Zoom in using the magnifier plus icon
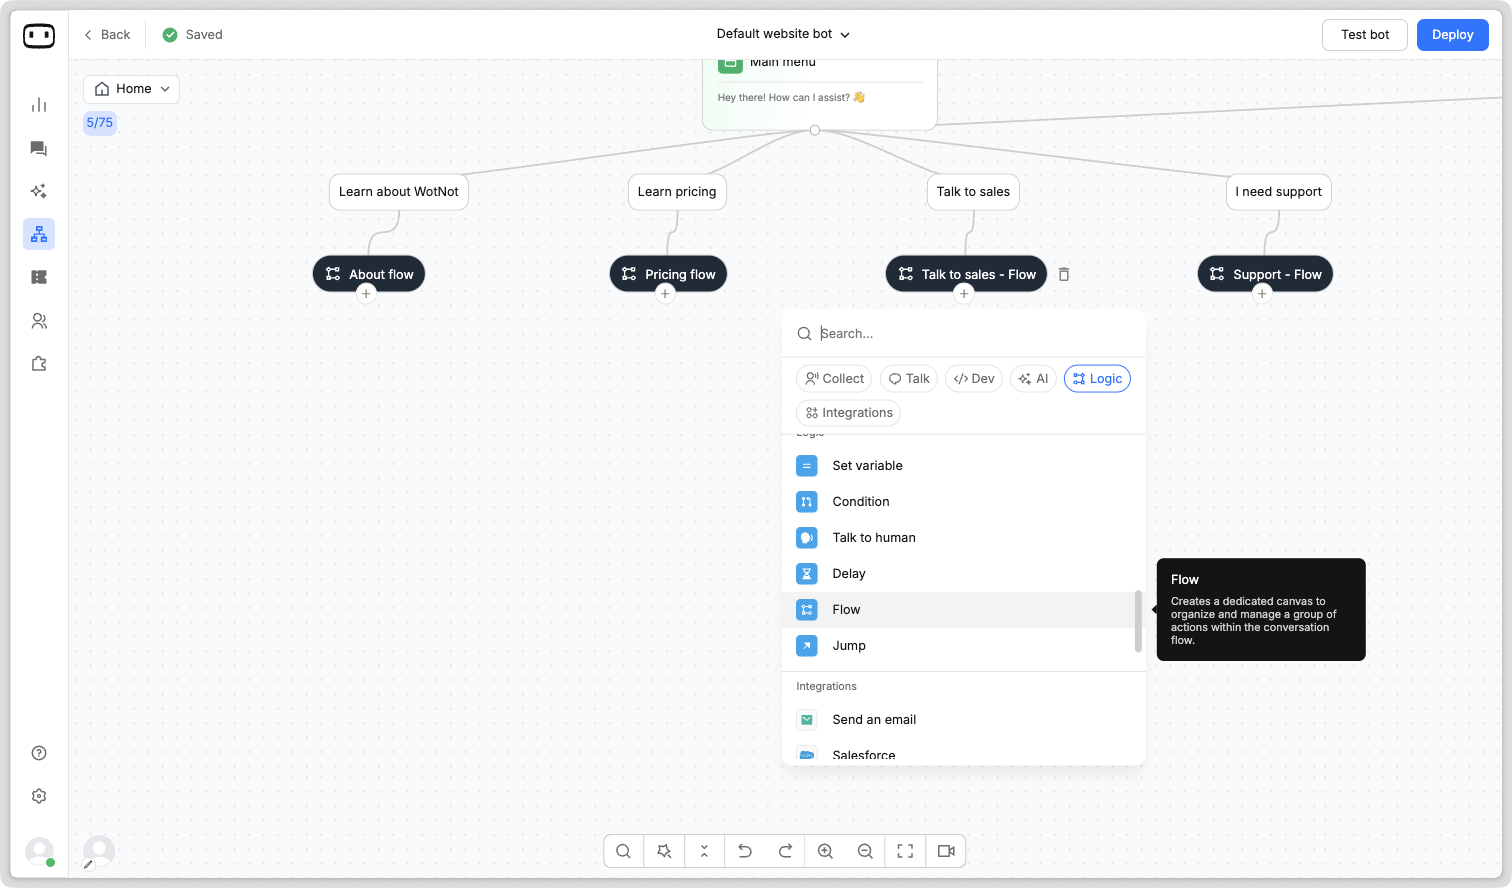This screenshot has width=1512, height=888. point(825,851)
